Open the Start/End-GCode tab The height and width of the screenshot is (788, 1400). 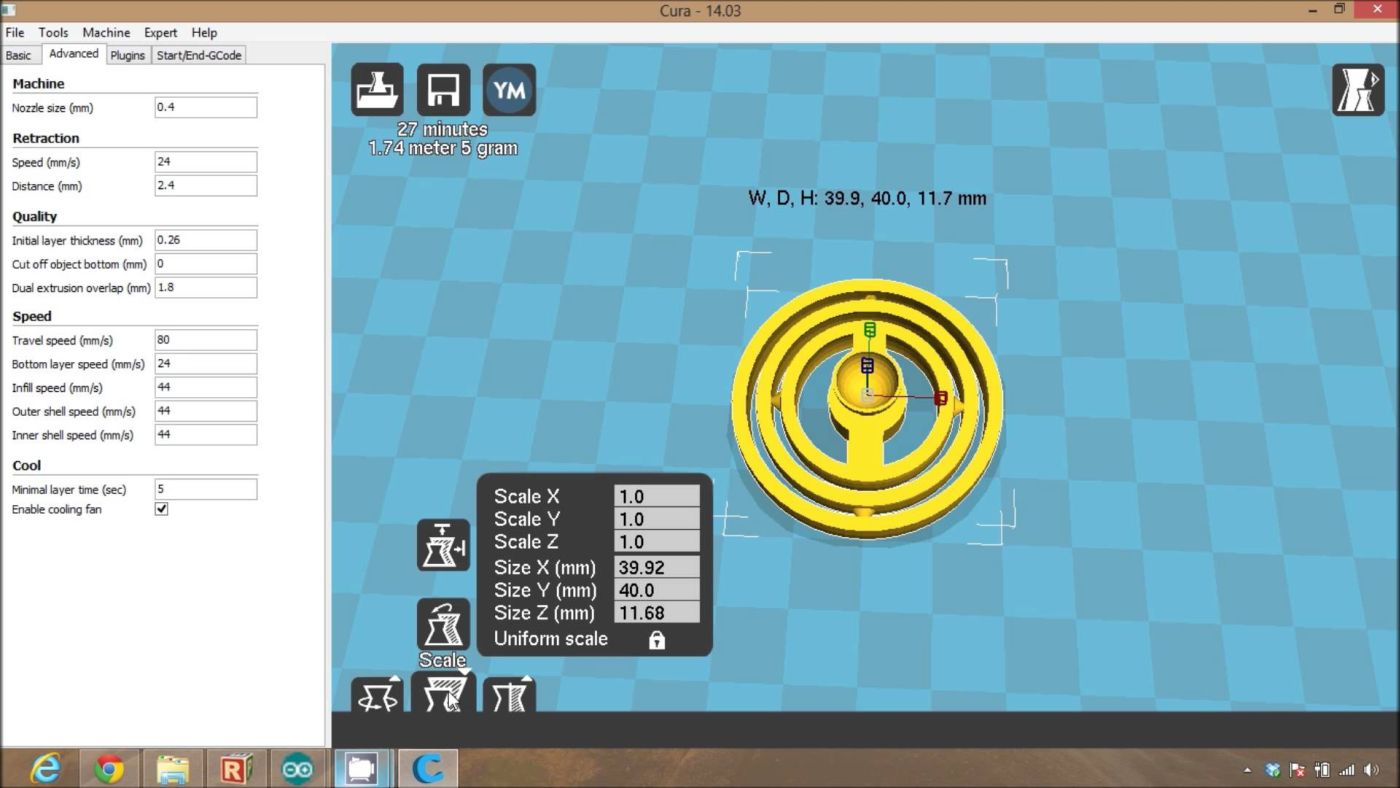coord(199,55)
